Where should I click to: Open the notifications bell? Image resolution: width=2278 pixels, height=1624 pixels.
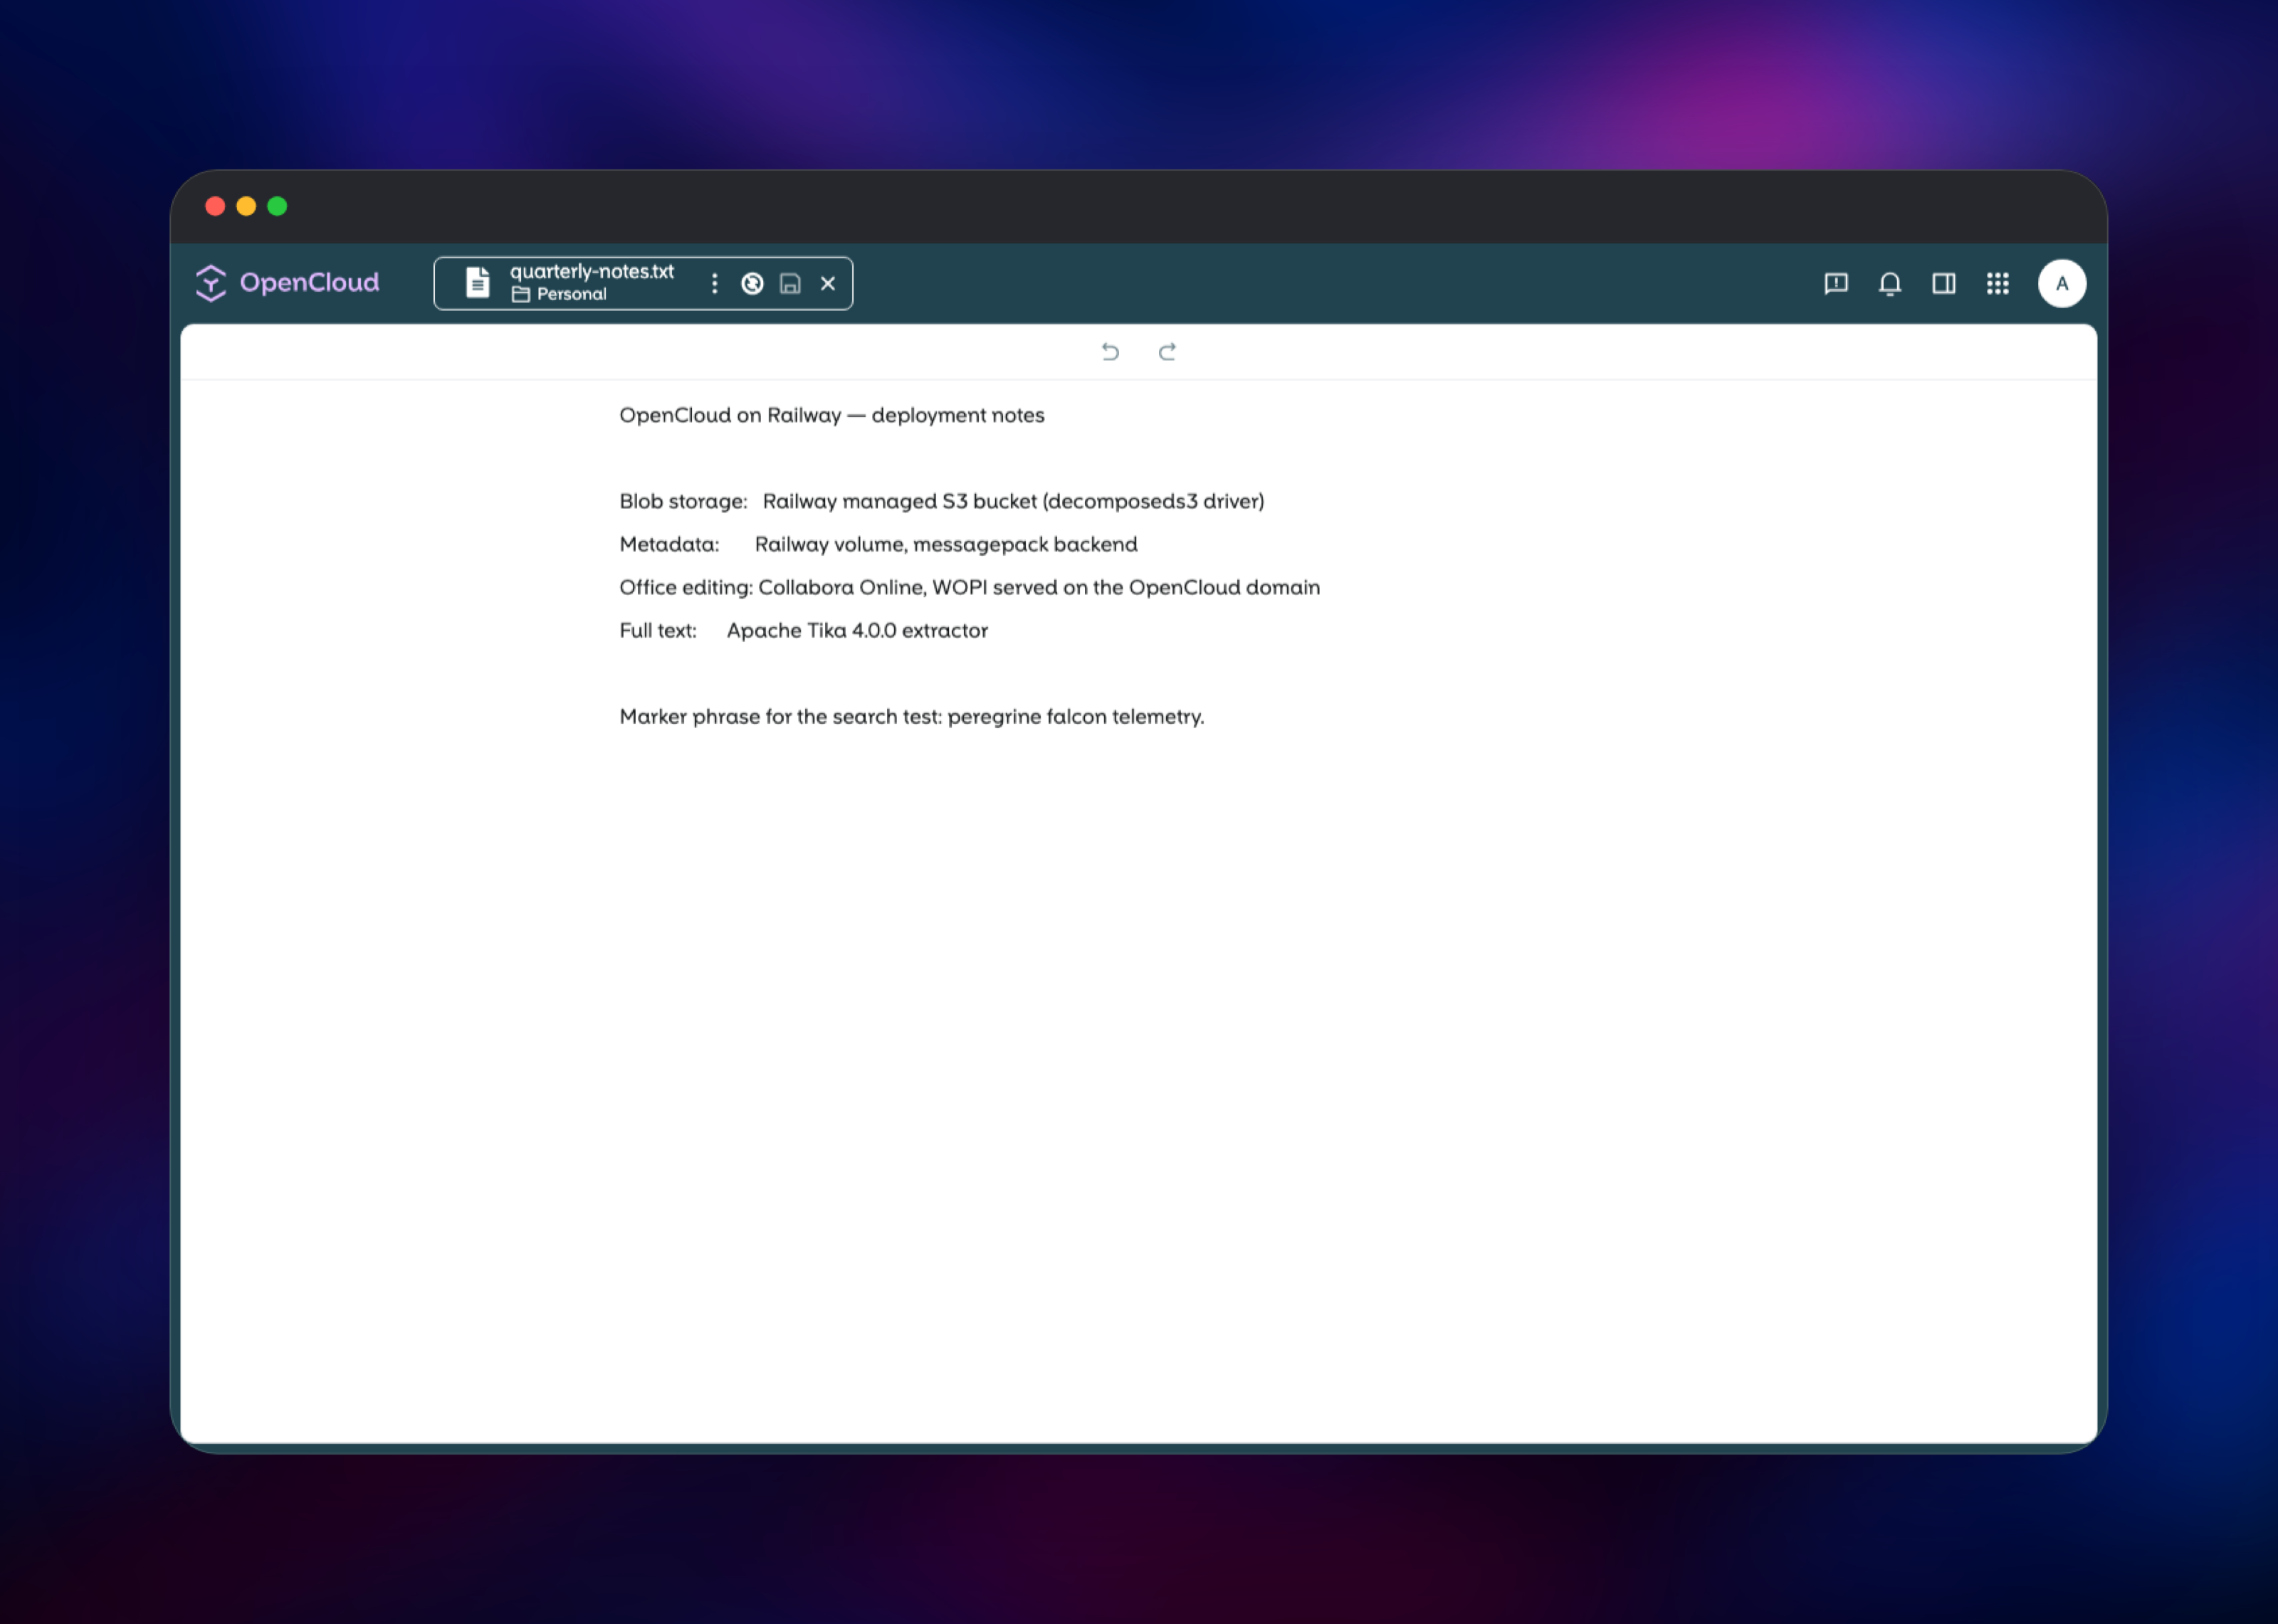tap(1890, 284)
